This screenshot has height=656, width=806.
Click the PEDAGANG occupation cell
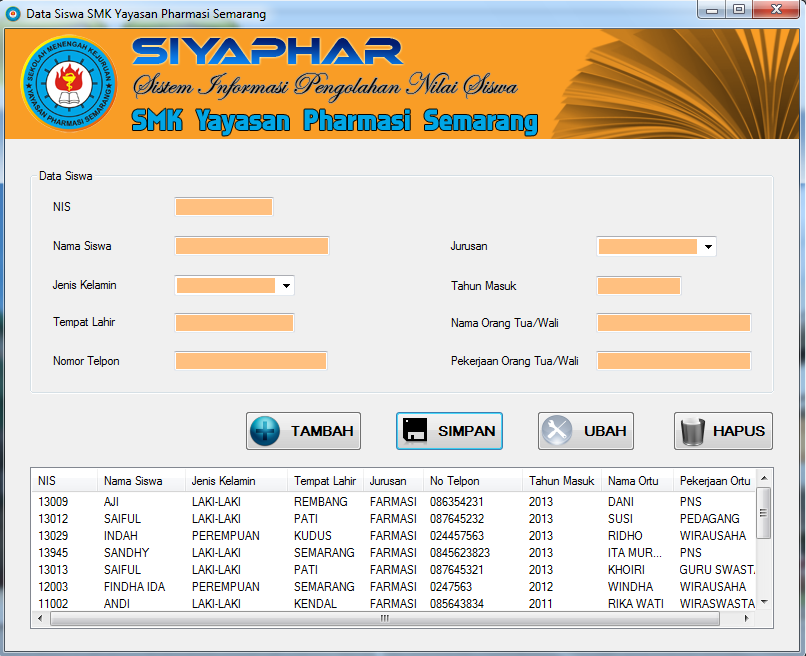pyautogui.click(x=709, y=518)
